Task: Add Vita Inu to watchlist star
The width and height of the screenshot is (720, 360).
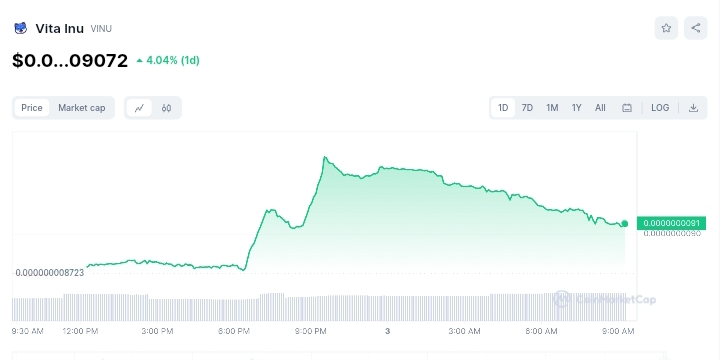Action: coord(666,28)
